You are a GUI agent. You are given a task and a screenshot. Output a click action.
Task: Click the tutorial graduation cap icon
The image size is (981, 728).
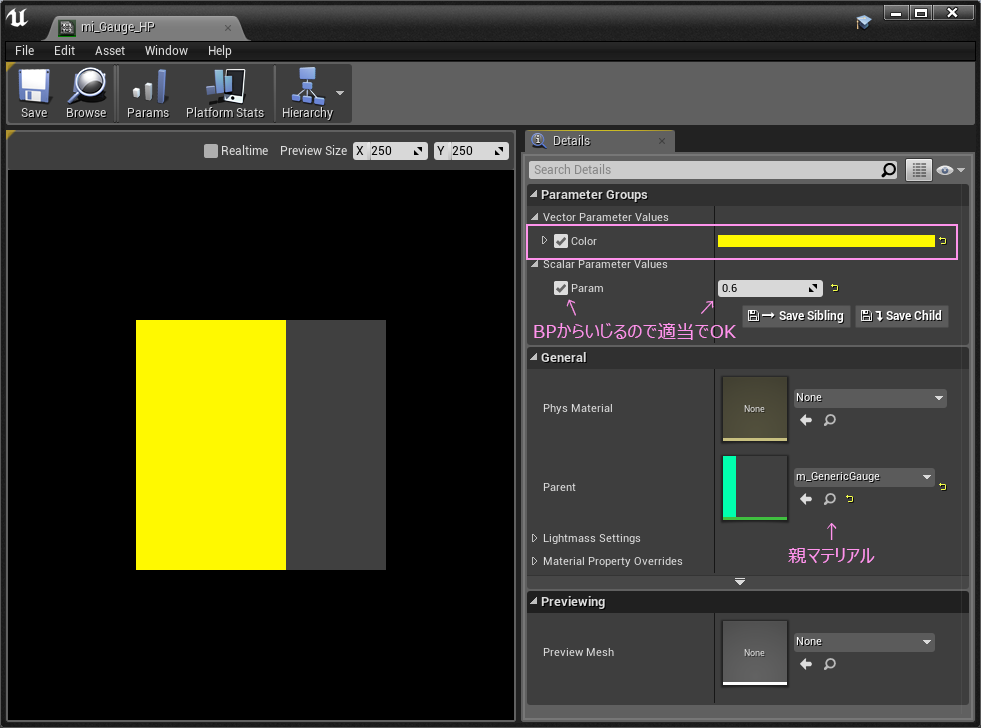(x=863, y=22)
